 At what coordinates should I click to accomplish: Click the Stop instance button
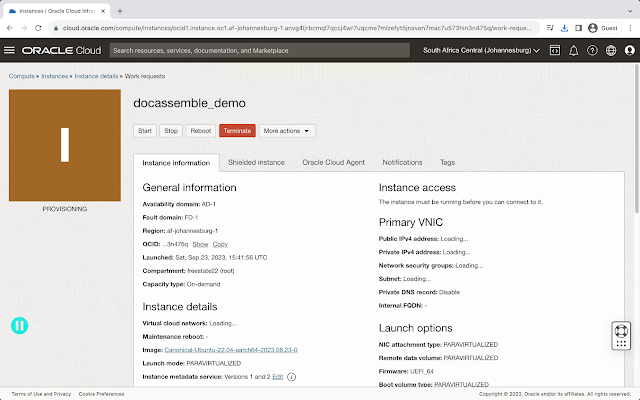(171, 131)
